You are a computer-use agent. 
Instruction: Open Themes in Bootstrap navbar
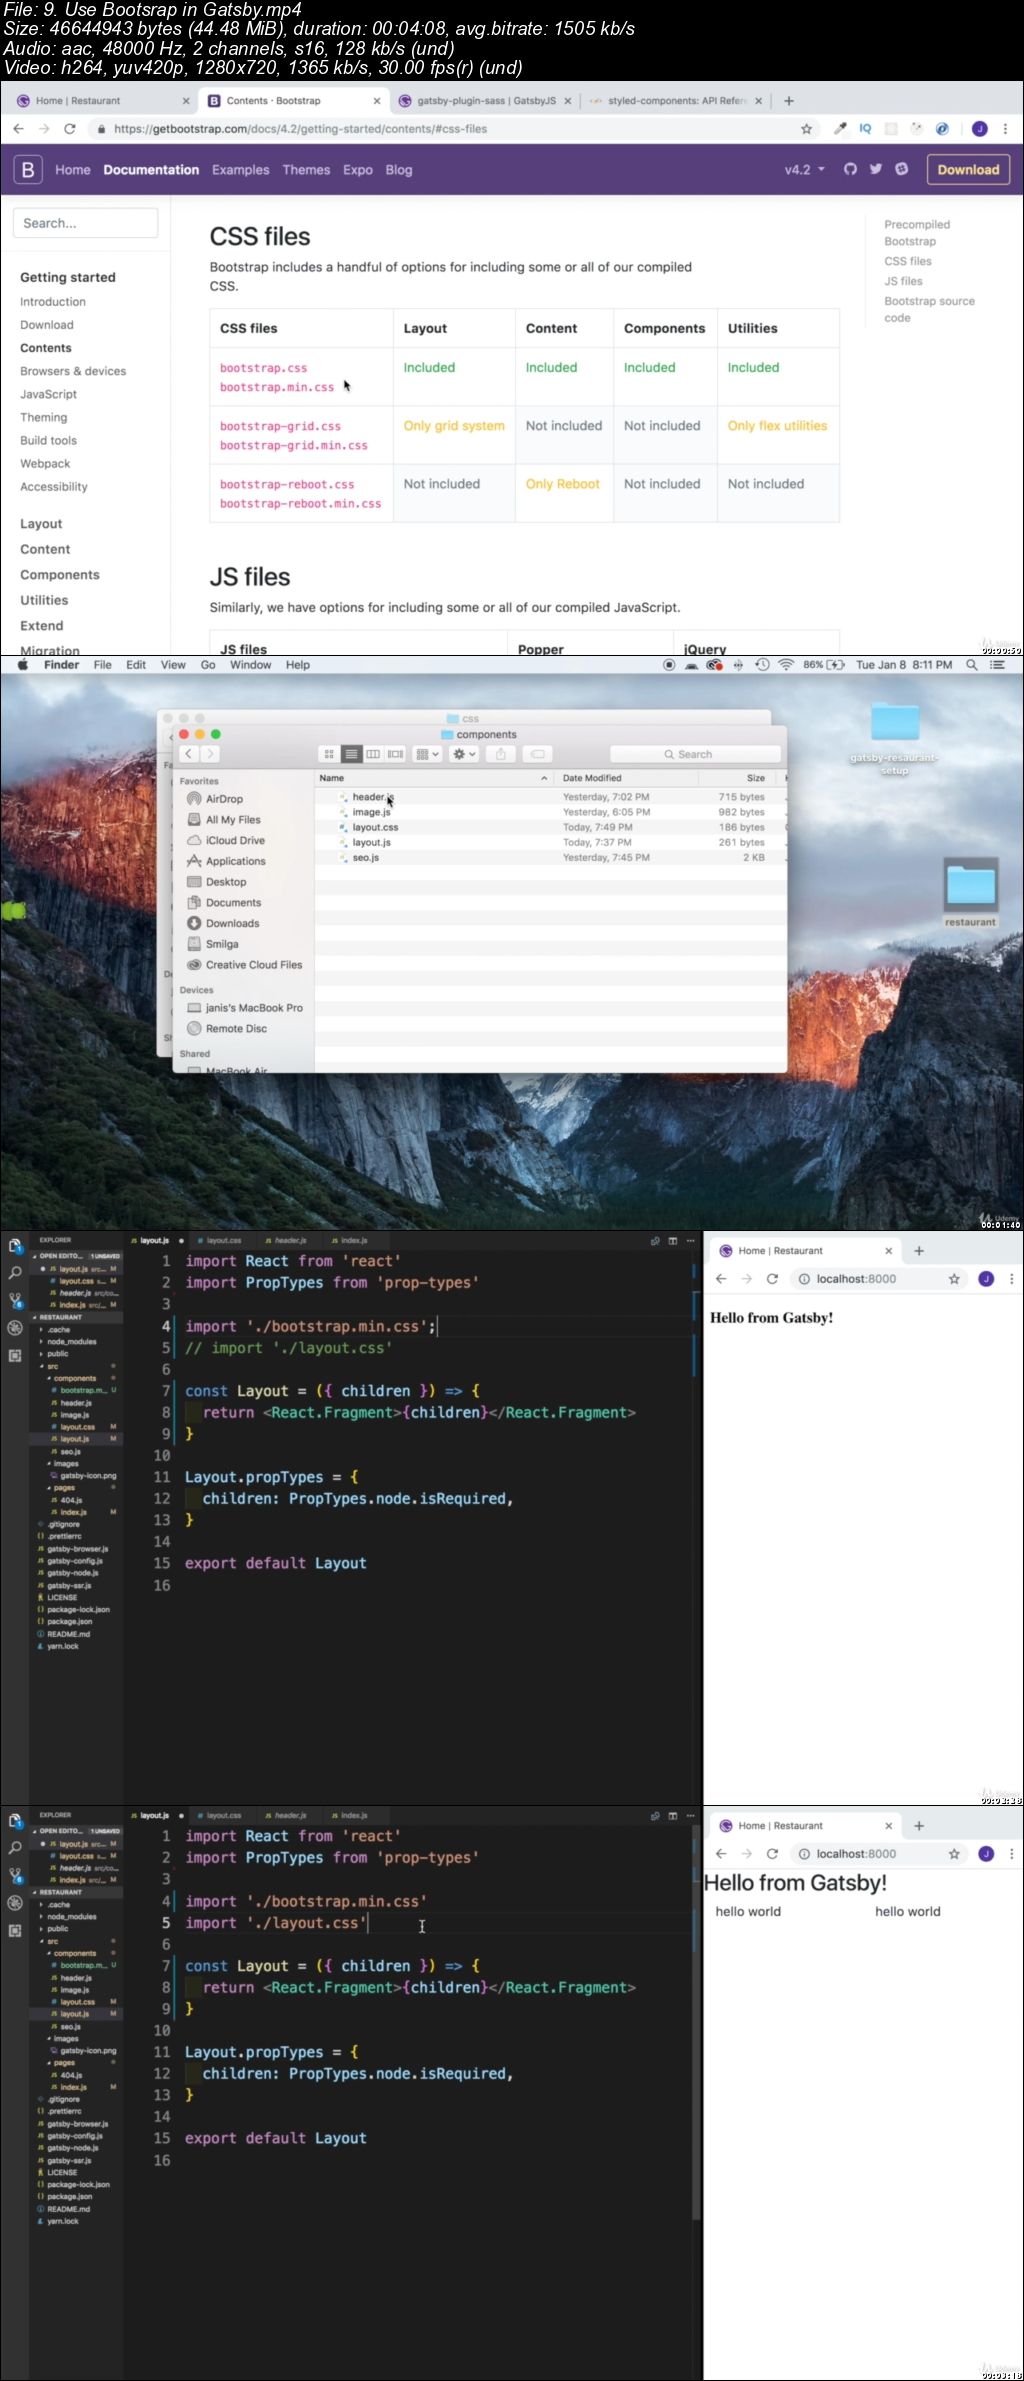point(306,170)
